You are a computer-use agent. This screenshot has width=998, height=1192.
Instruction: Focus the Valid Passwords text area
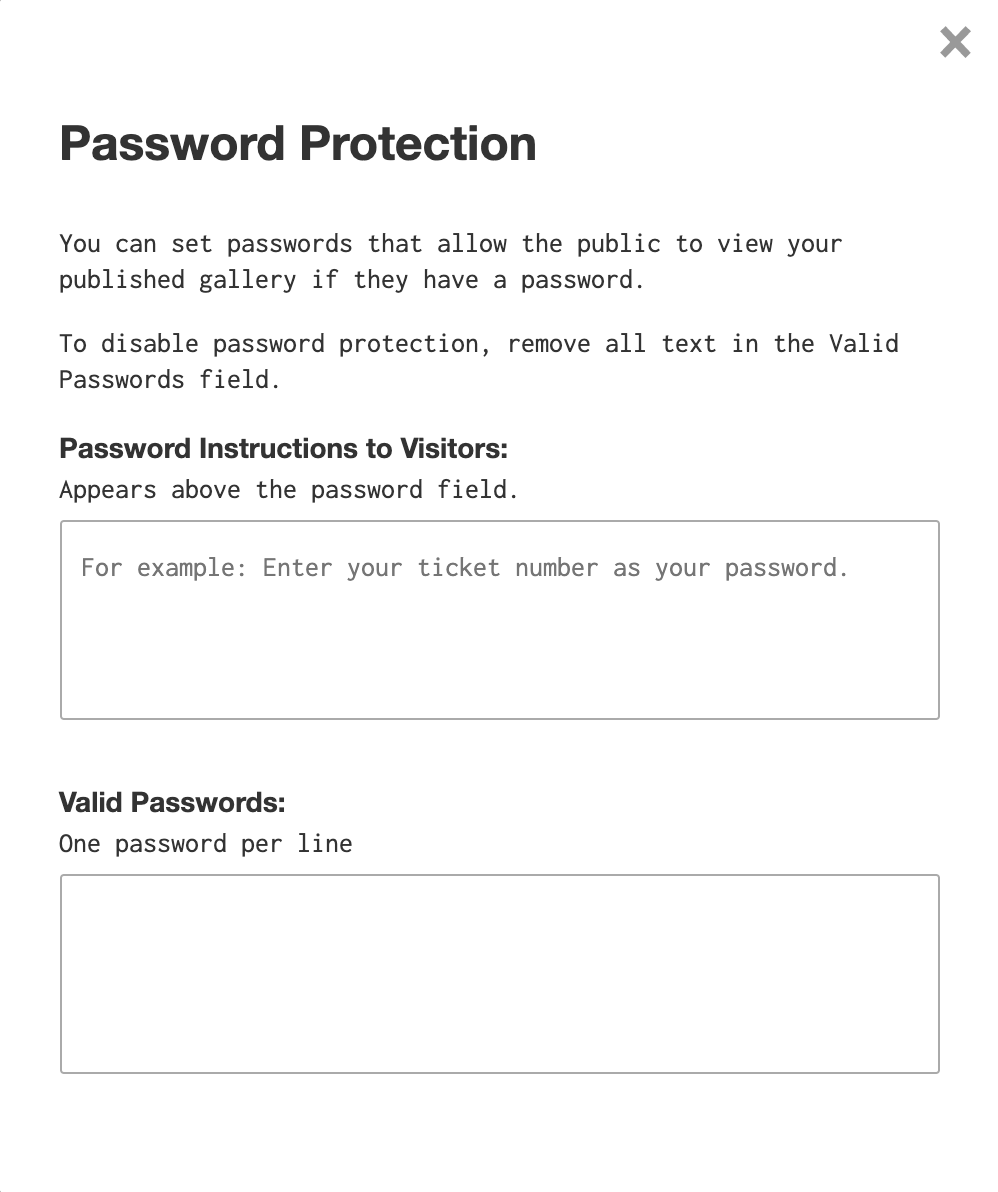pos(499,974)
